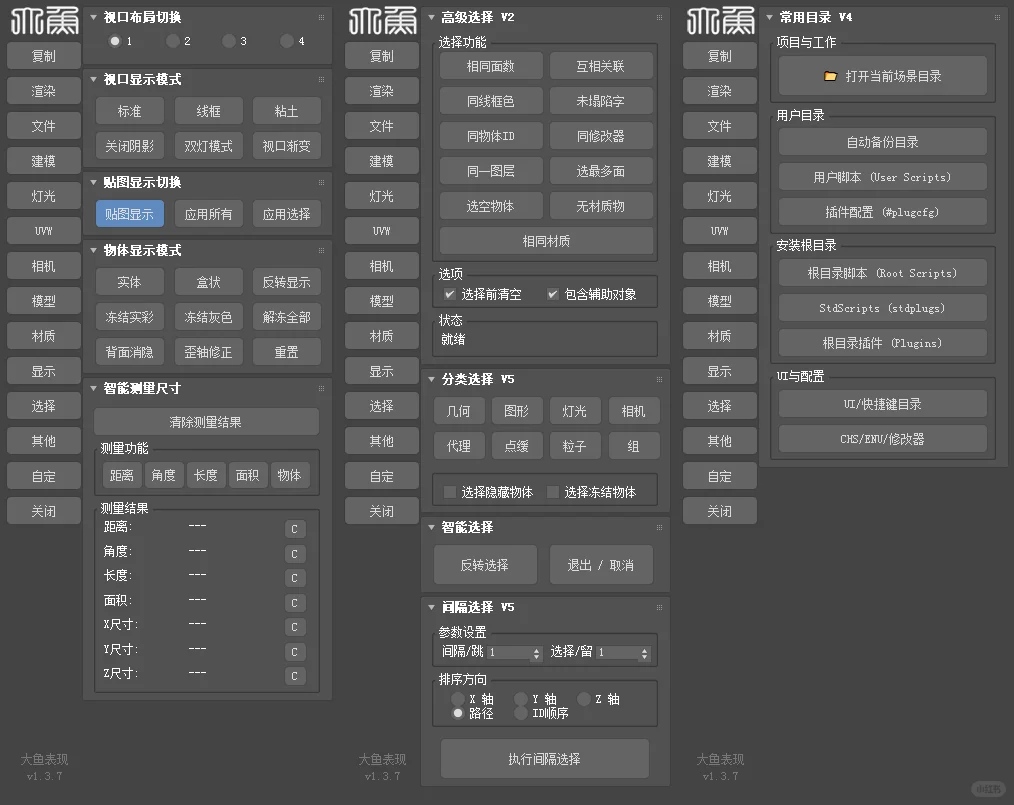Collapse the 高级选择 V2 panel
Screen dimensions: 1014x805
click(430, 15)
